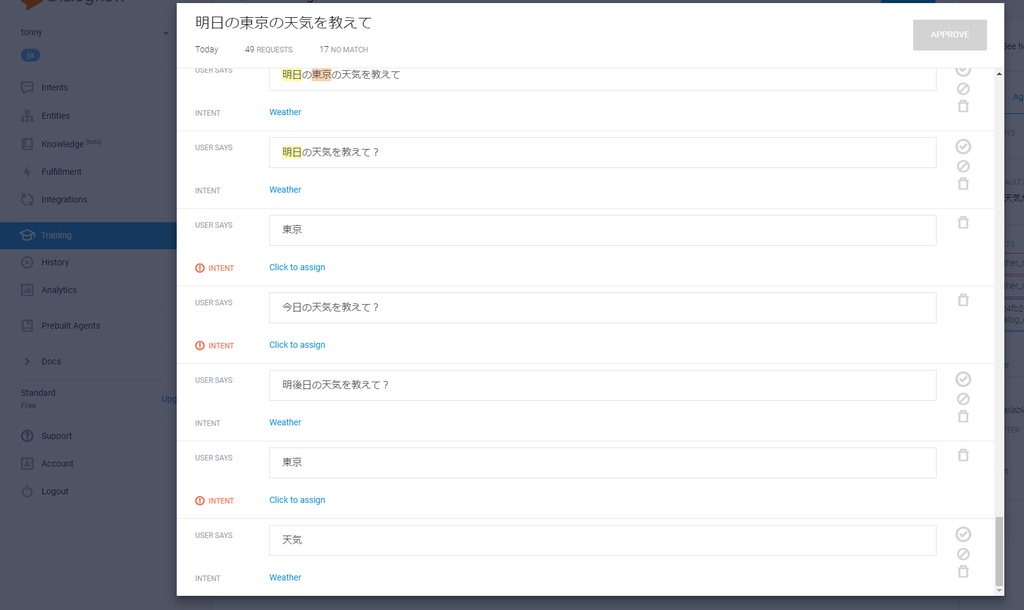
Task: Click the 明日の天気を教えて？ input field
Action: pyautogui.click(x=603, y=153)
